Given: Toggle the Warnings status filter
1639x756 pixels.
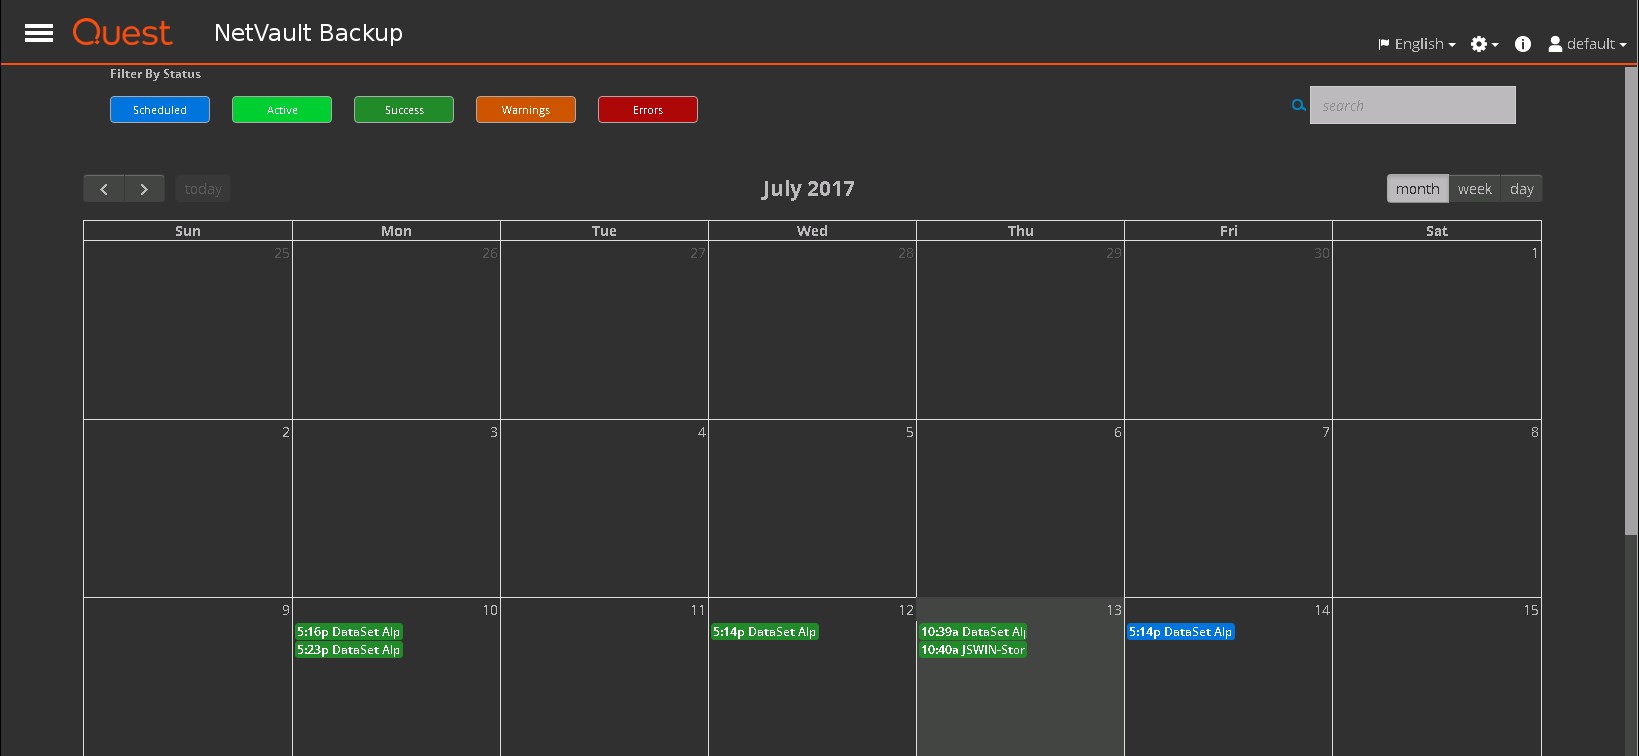Looking at the screenshot, I should 526,110.
